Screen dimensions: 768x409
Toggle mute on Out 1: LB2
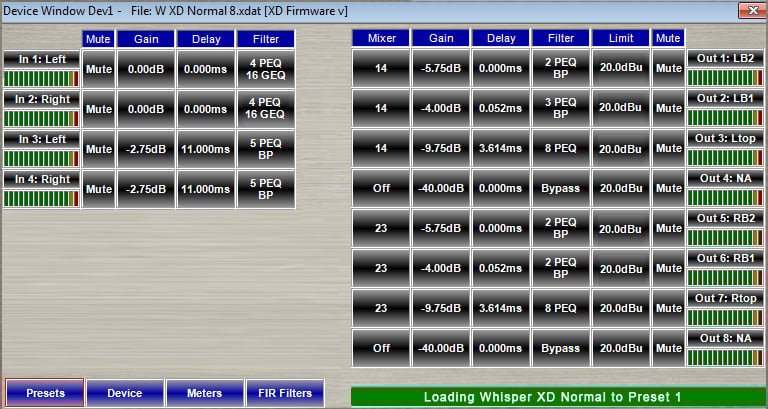667,68
